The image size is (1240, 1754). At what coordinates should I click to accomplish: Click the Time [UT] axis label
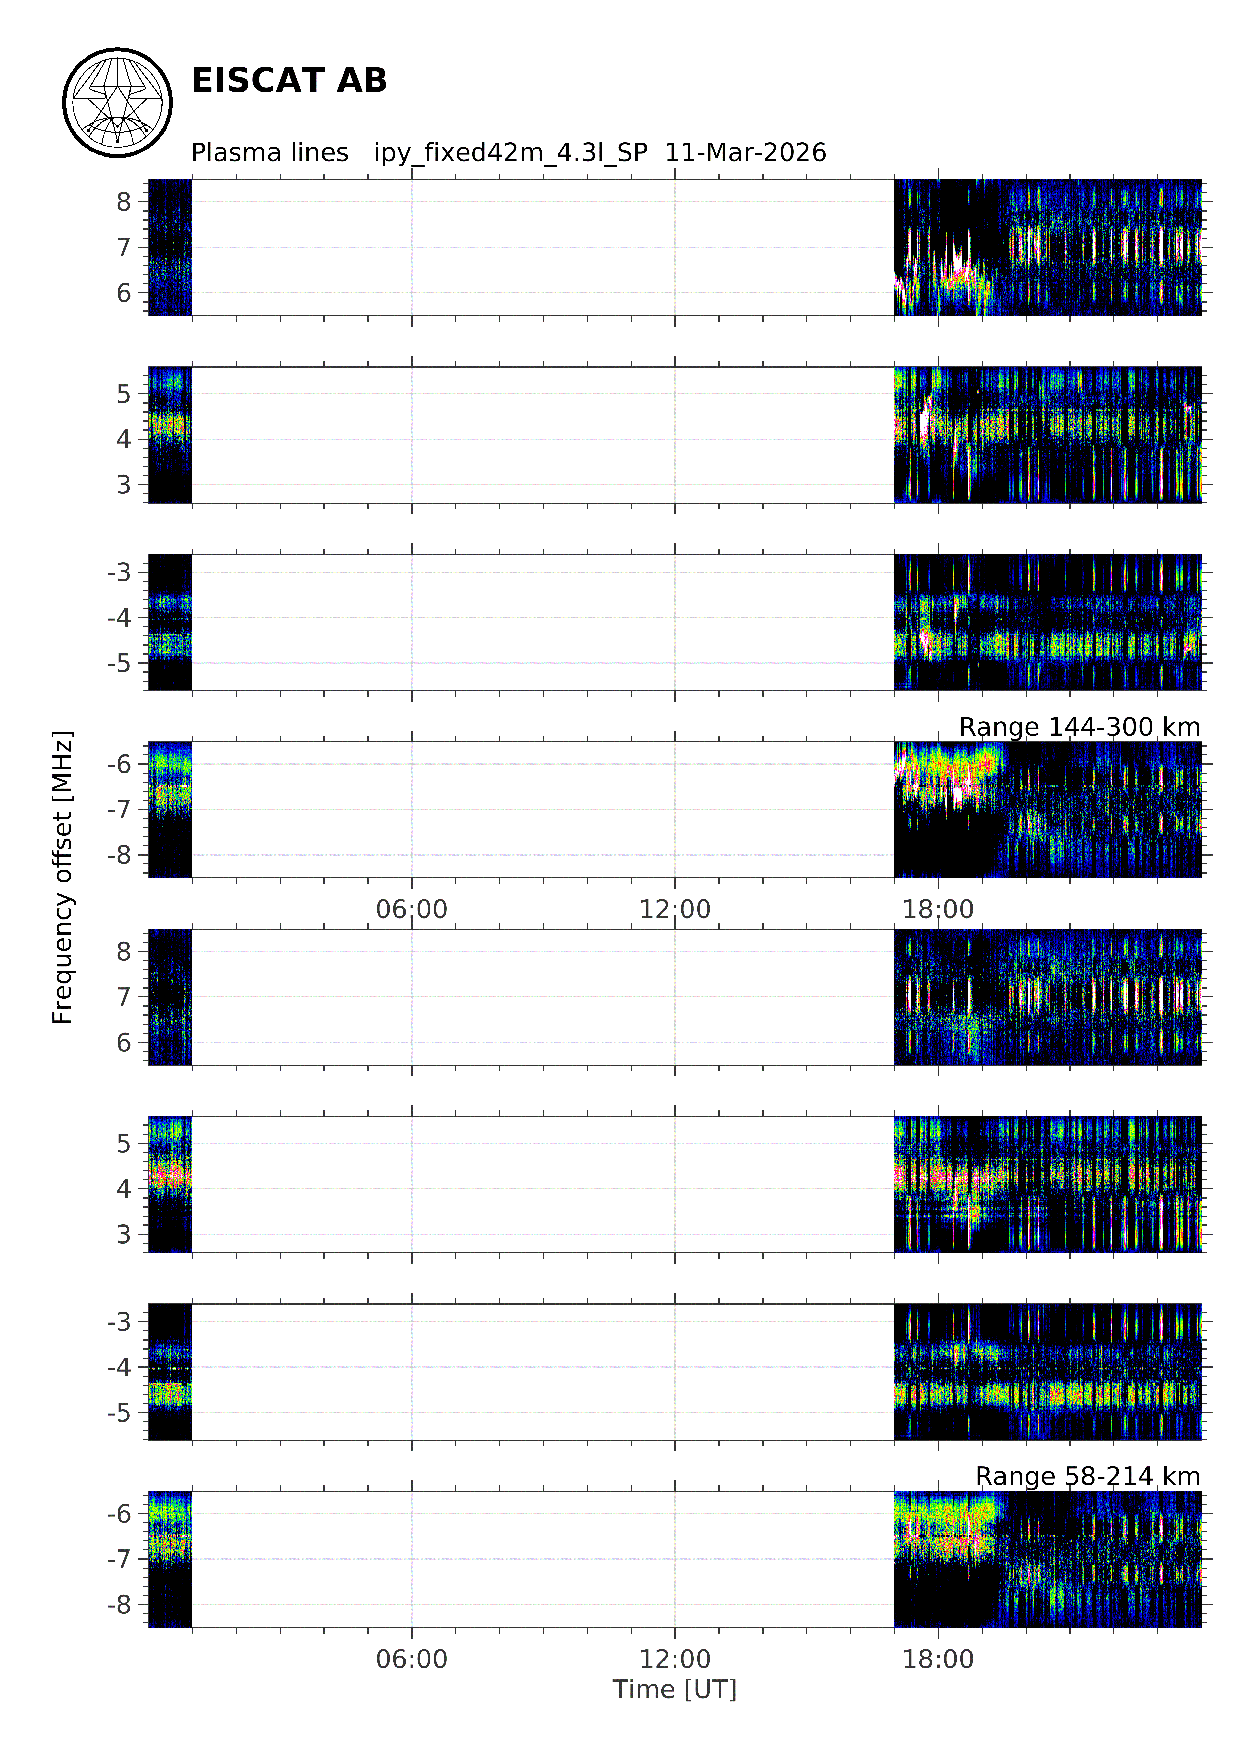pos(674,1689)
